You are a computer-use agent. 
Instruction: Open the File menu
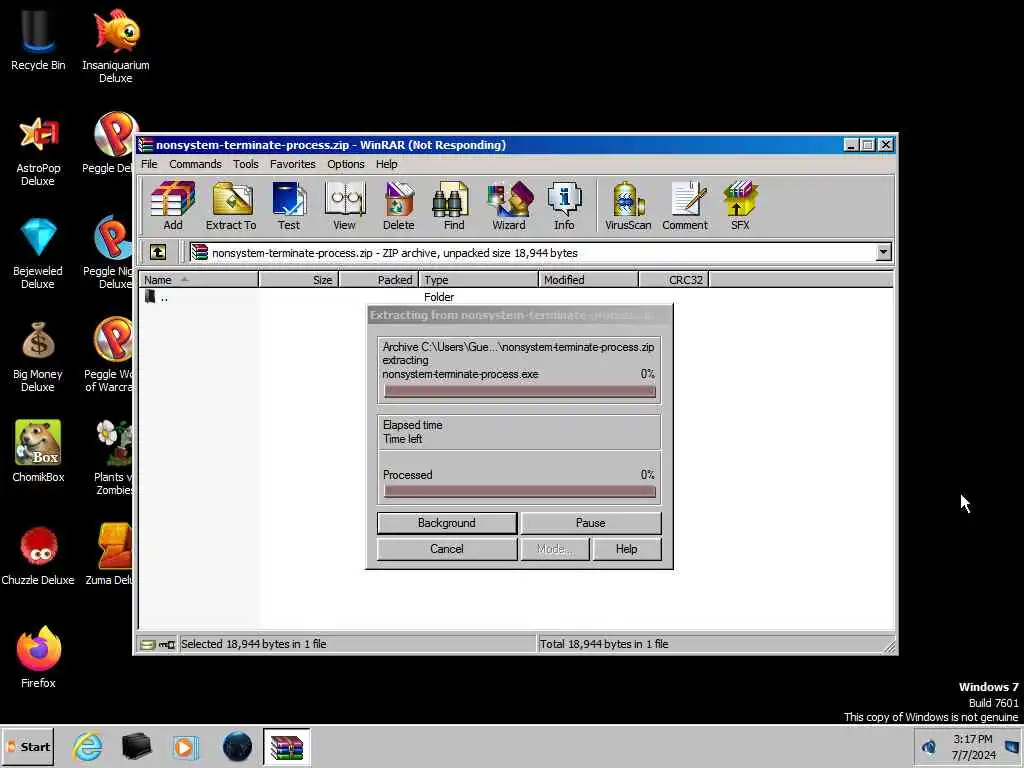coord(149,164)
